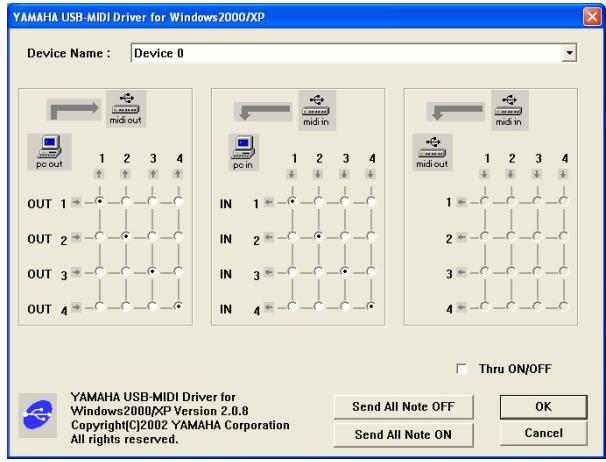Click Send All Note OFF button
606x462 pixels.
point(403,407)
